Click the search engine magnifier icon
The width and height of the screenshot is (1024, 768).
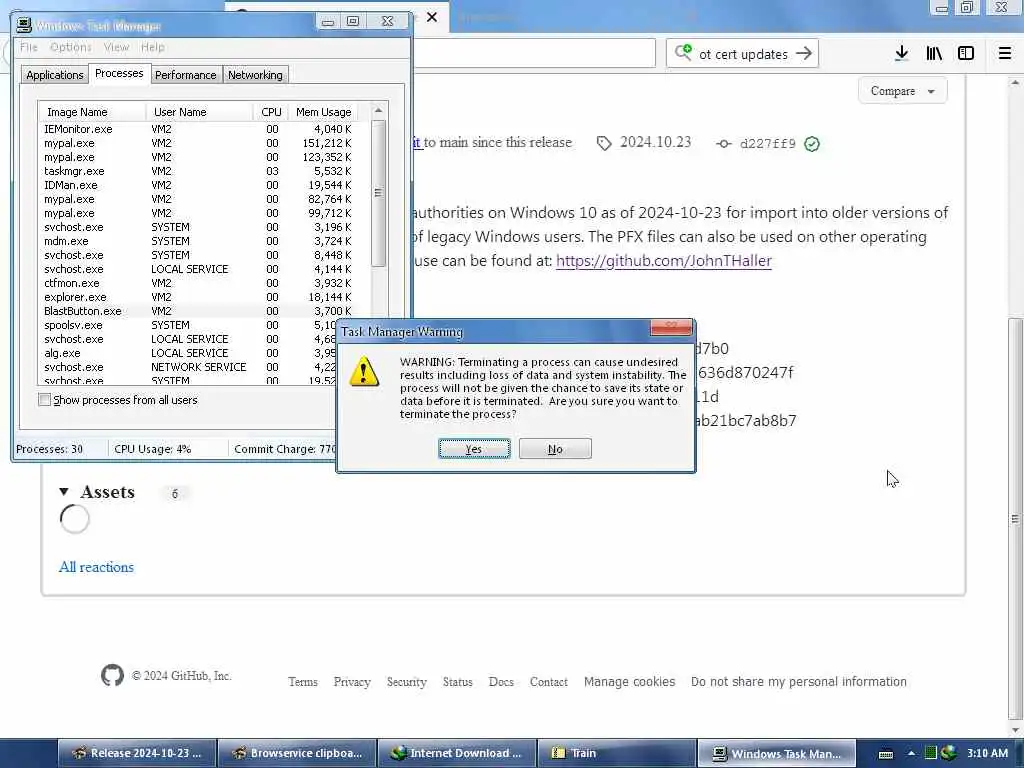coord(683,52)
